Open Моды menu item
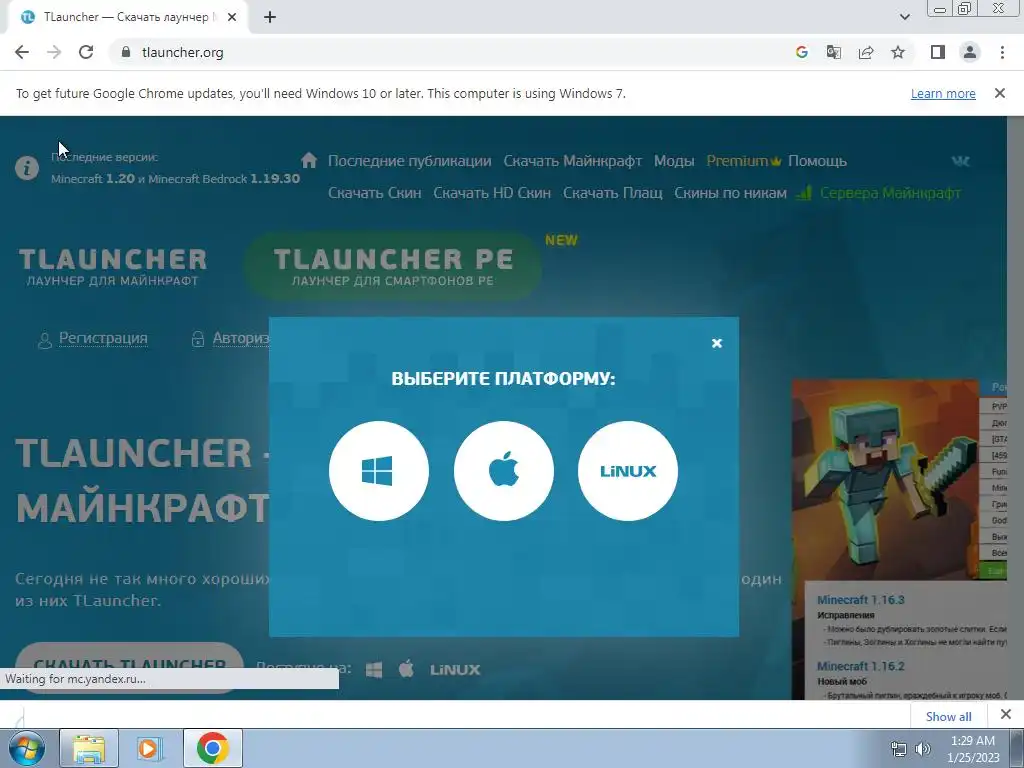 [674, 161]
